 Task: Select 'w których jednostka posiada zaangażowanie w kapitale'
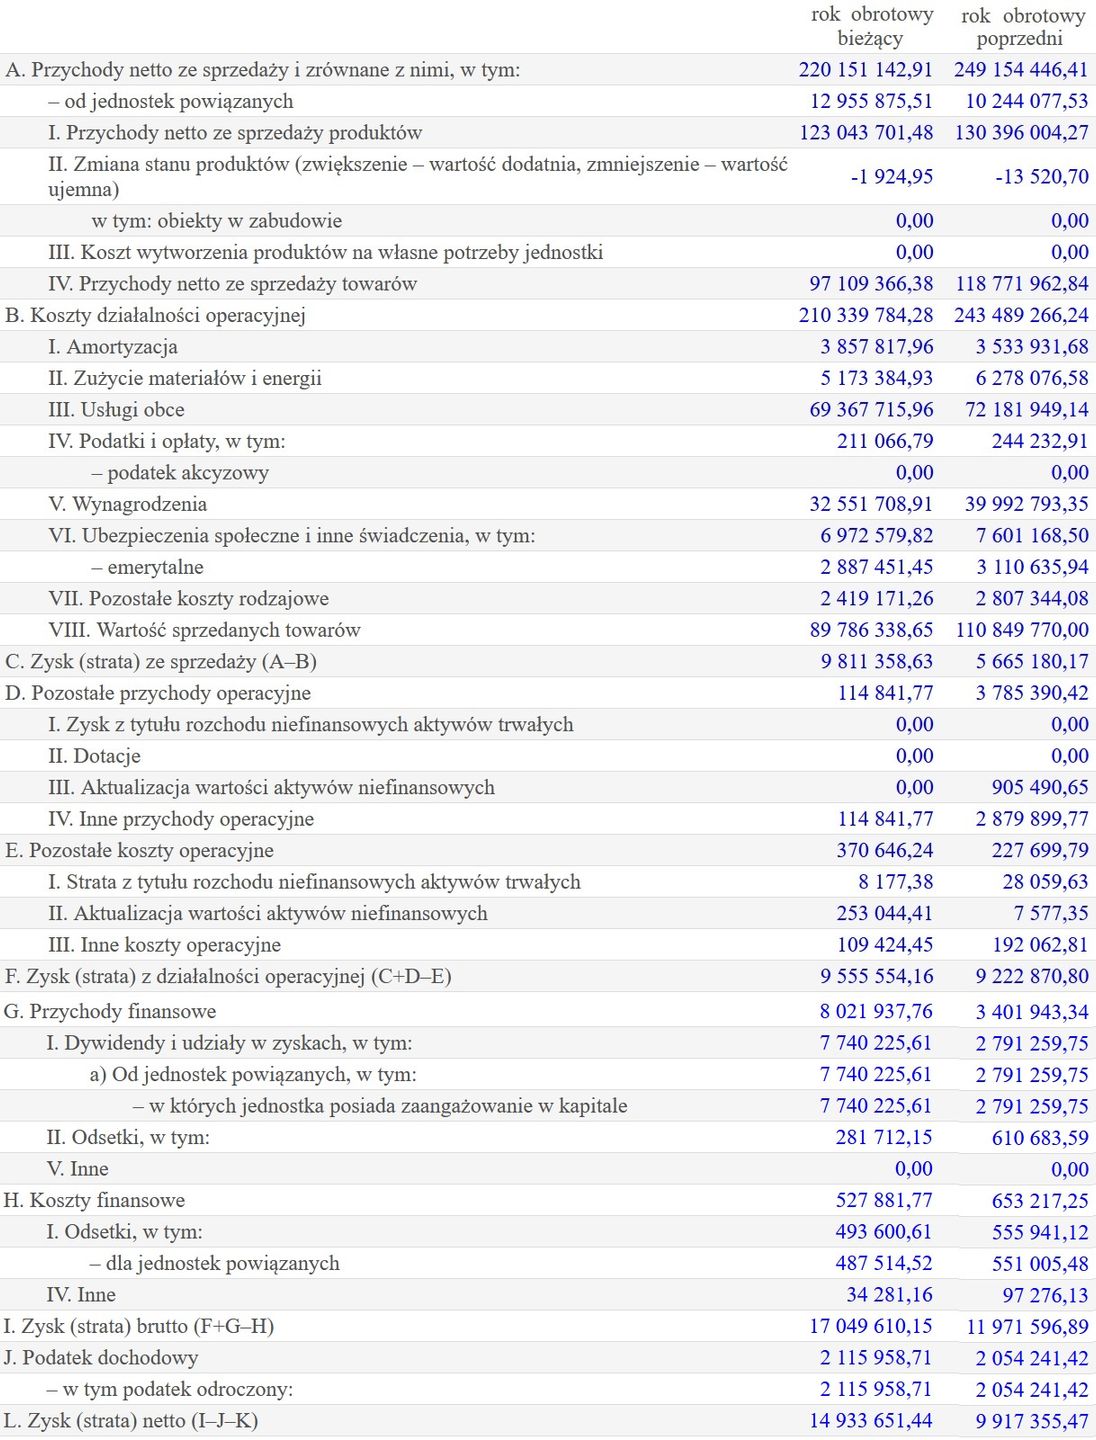point(380,1106)
